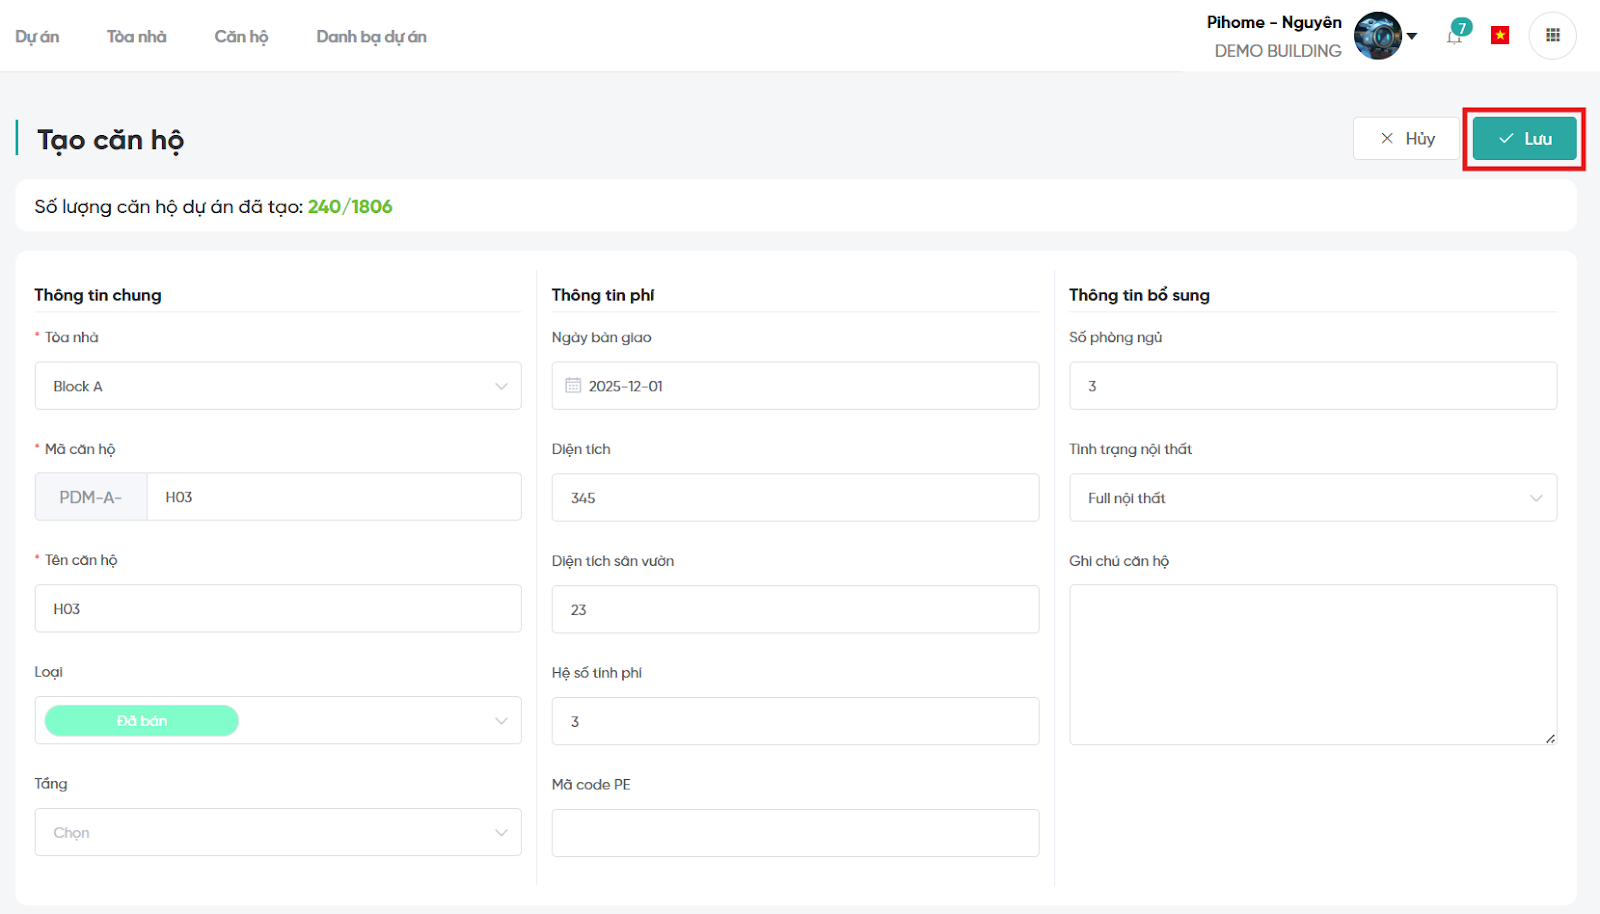This screenshot has height=914, width=1600.
Task: Open the notification bell icon
Action: point(1455,37)
